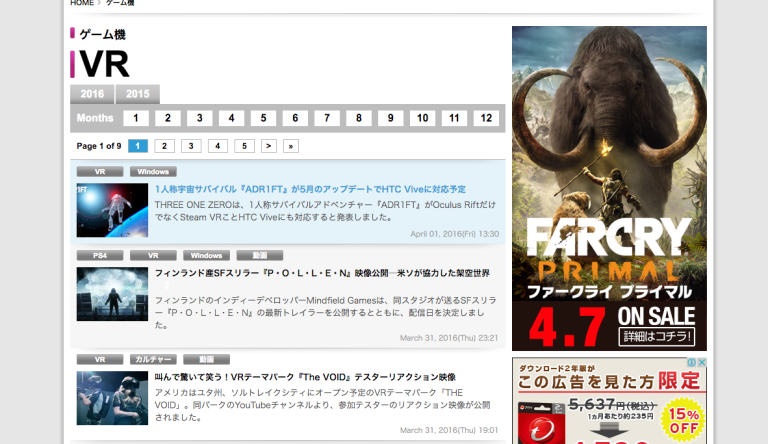The width and height of the screenshot is (768, 444).
Task: Click the ゲーム機 category heading
Action: pyautogui.click(x=102, y=34)
